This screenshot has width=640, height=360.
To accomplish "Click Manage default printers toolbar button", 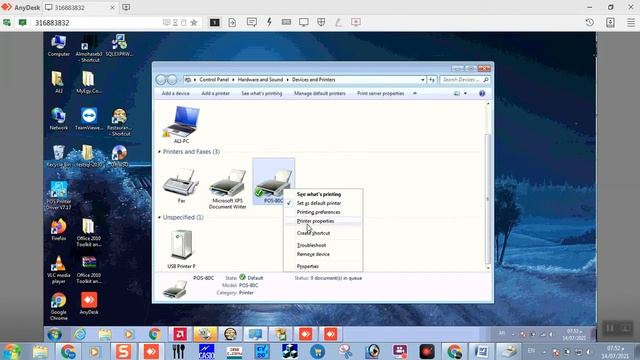I will [x=320, y=93].
